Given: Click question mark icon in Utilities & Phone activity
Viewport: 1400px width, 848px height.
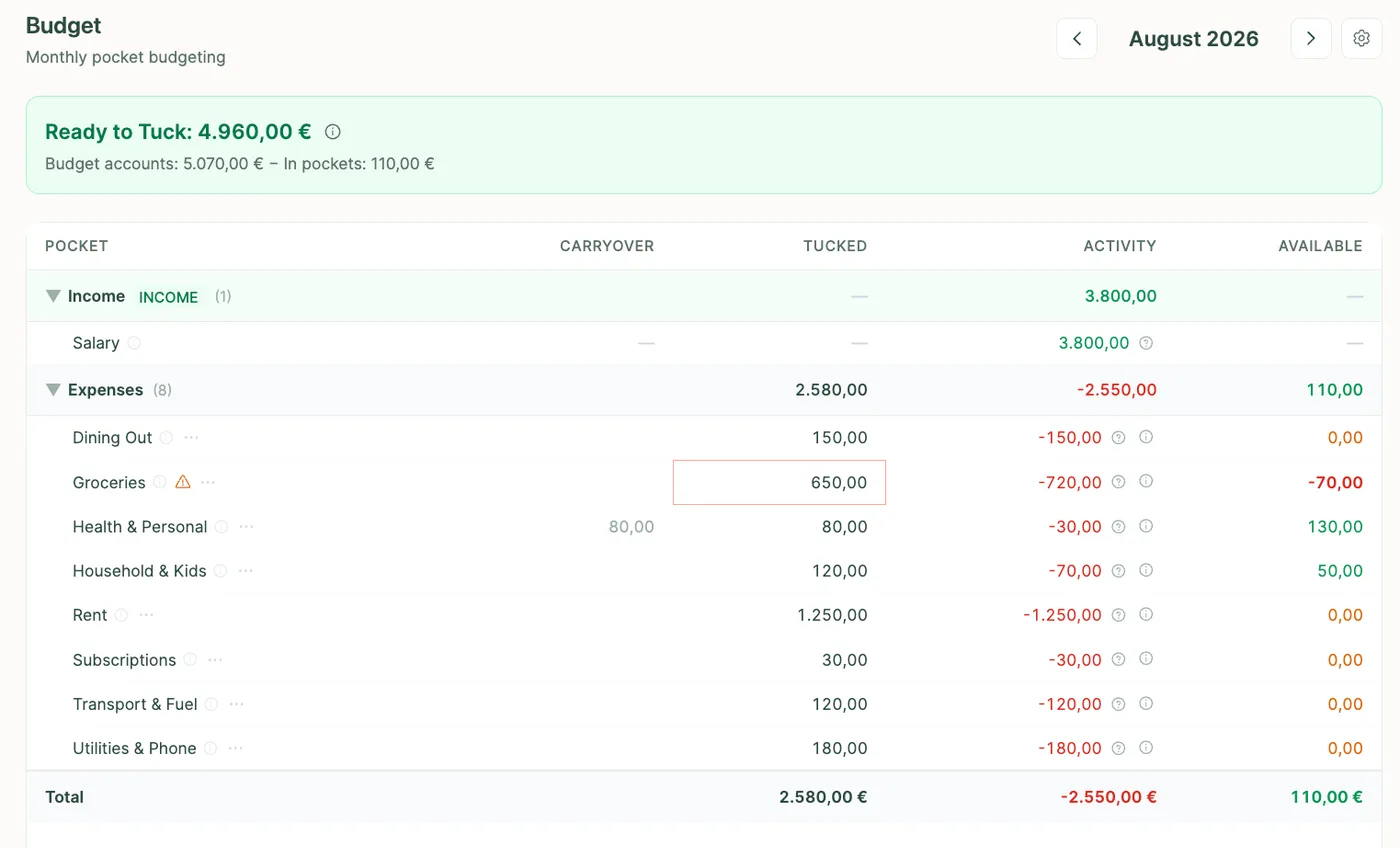Looking at the screenshot, I should click(x=1118, y=748).
